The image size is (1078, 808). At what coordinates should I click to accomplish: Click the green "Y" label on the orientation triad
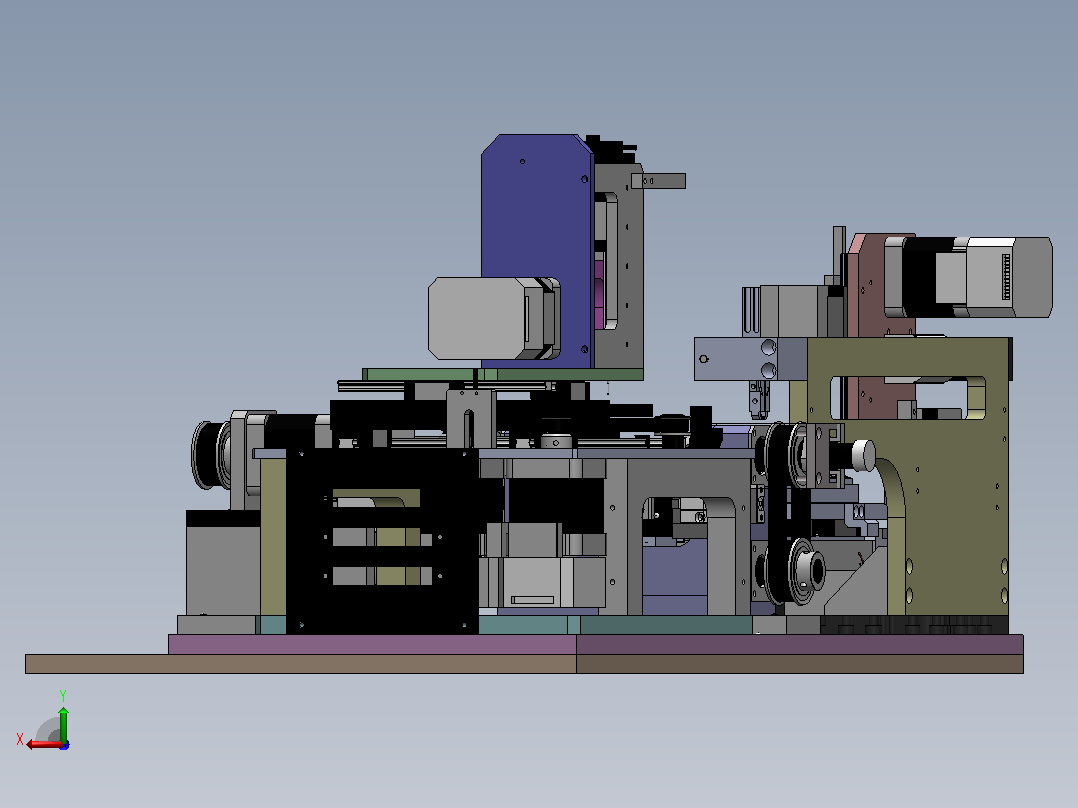(63, 696)
